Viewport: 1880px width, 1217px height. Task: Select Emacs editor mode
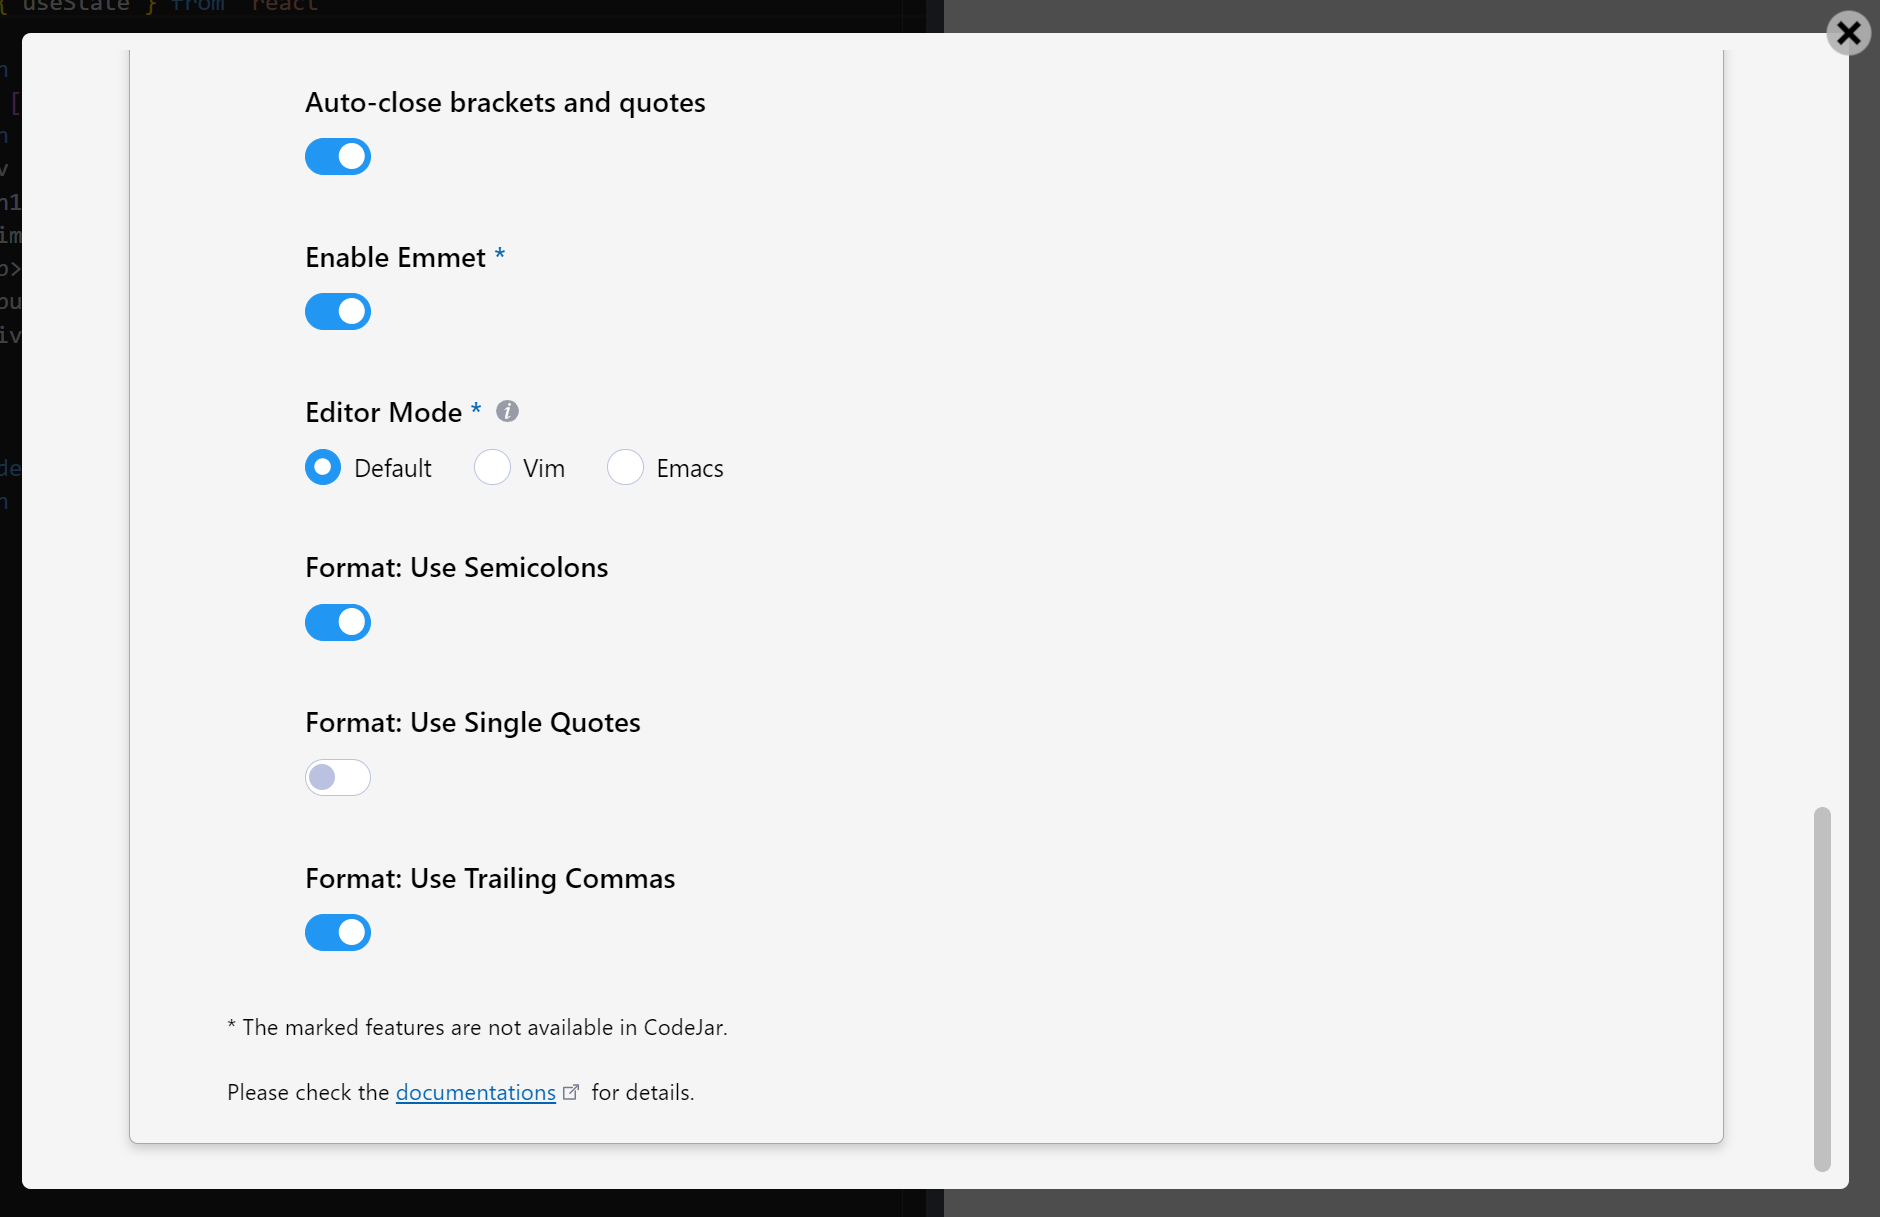(625, 467)
